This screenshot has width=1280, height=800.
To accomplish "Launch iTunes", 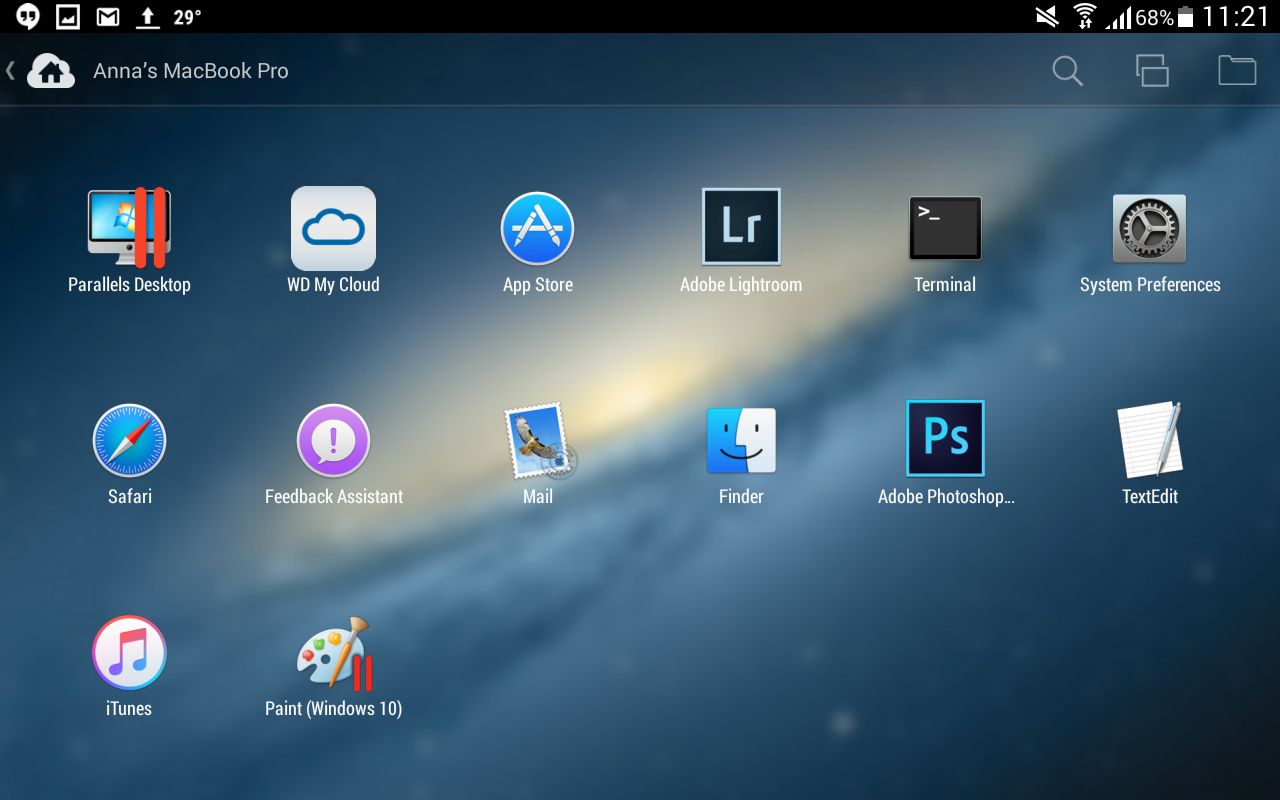I will click(129, 653).
